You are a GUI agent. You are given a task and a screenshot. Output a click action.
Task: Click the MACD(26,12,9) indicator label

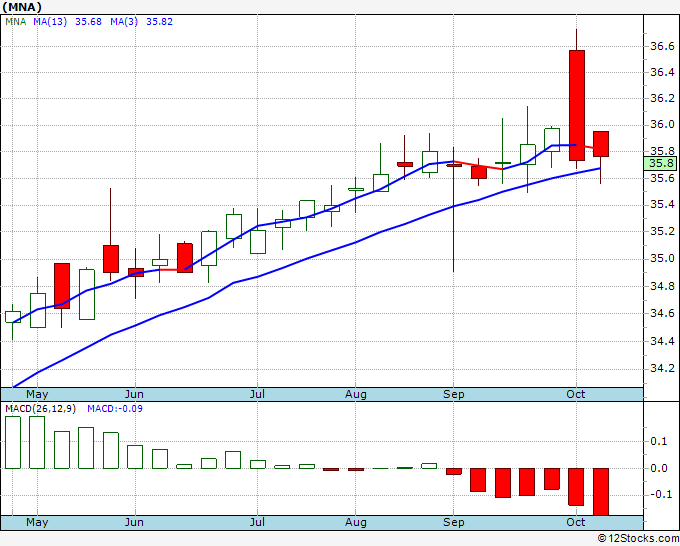[x=40, y=409]
